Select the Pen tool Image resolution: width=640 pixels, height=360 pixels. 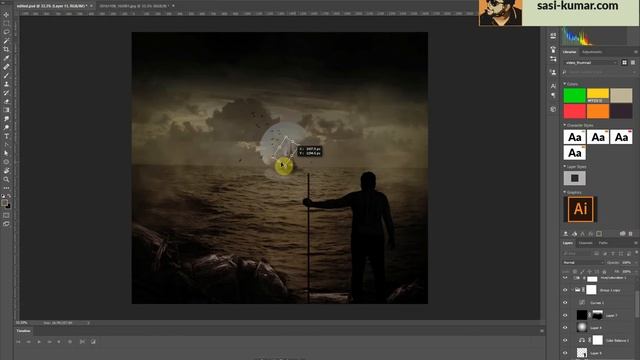[6, 144]
